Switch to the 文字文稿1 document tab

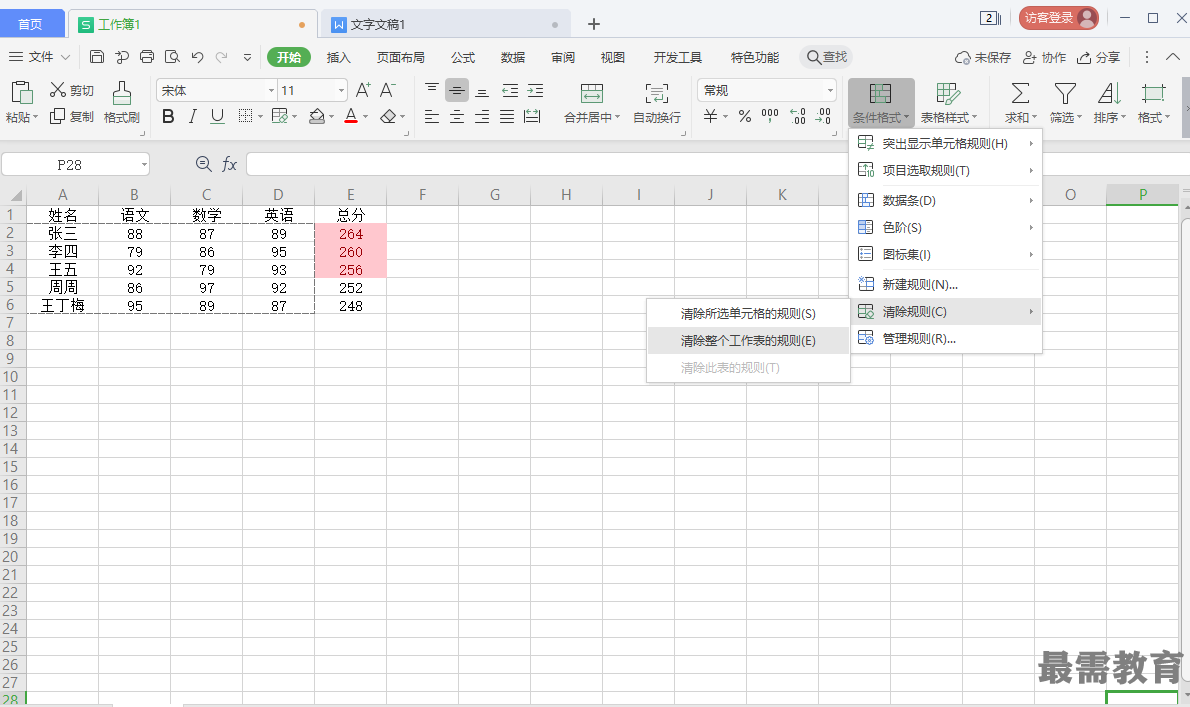pos(445,24)
